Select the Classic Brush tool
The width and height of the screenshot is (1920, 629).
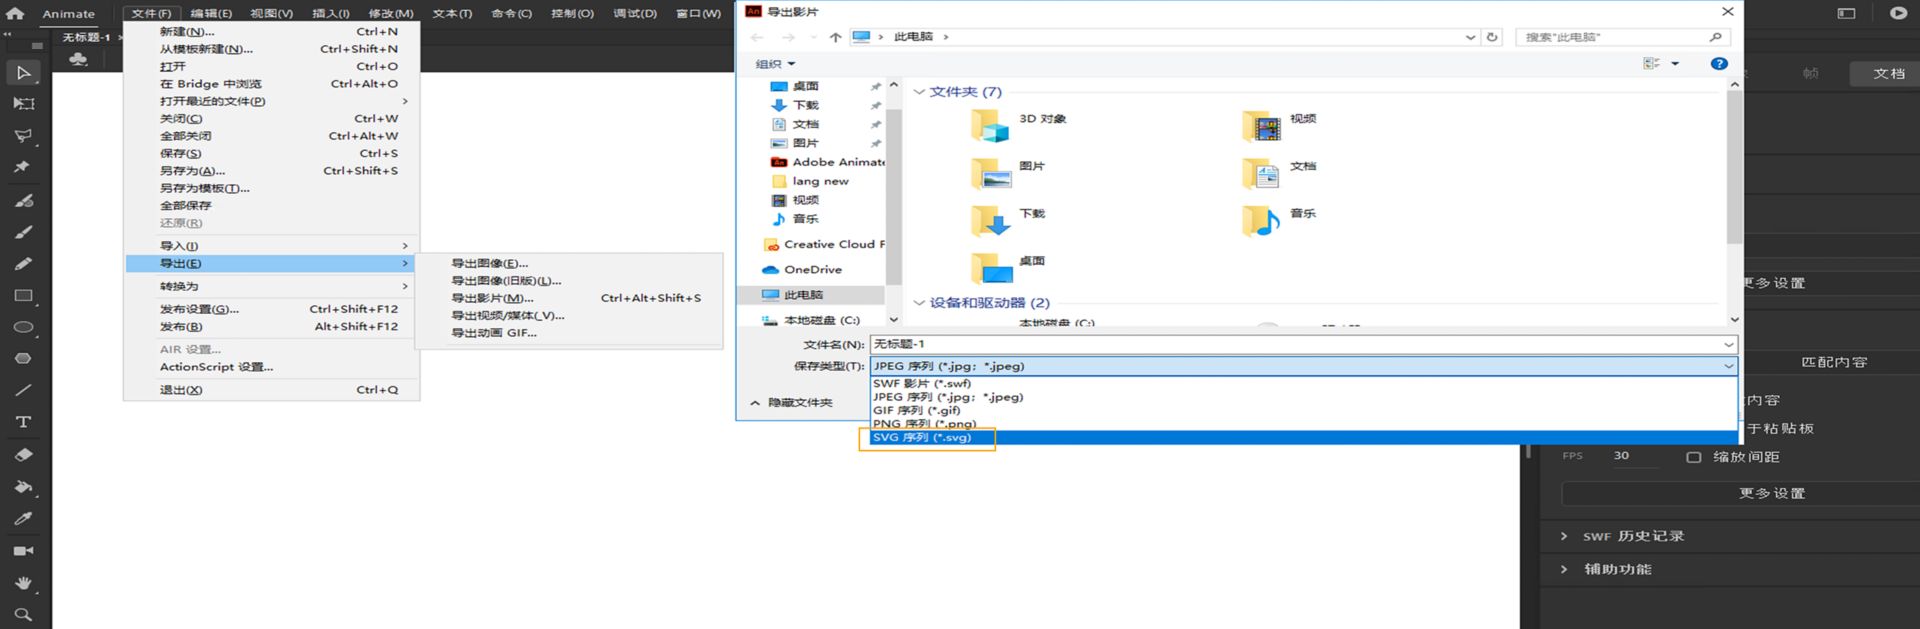(23, 232)
